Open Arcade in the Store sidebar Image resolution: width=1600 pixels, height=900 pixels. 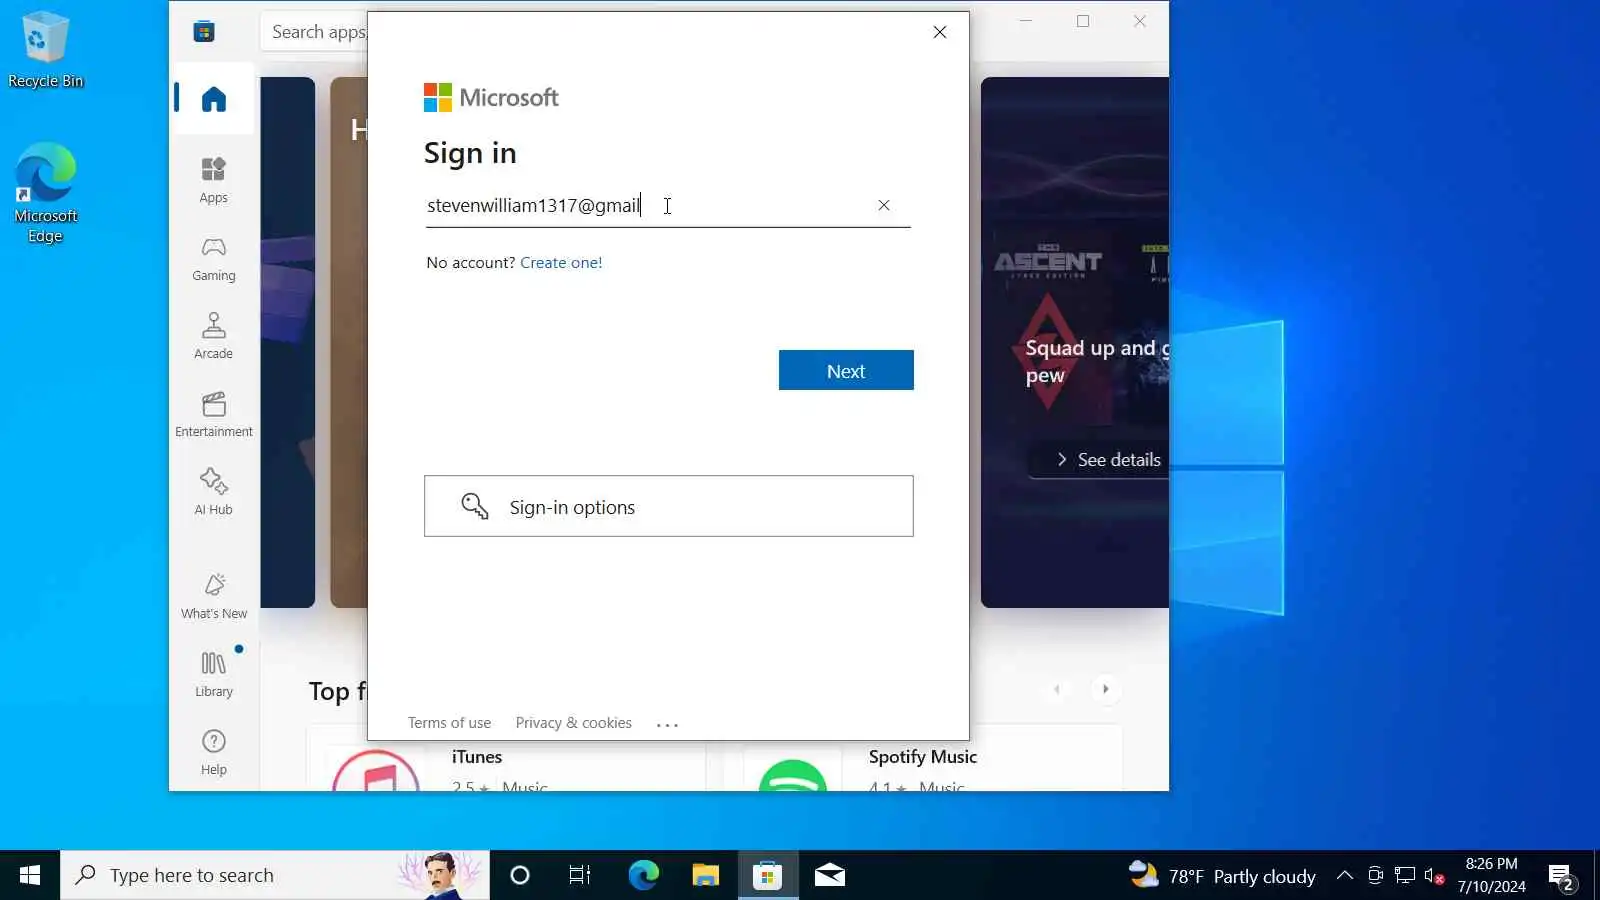pyautogui.click(x=213, y=336)
